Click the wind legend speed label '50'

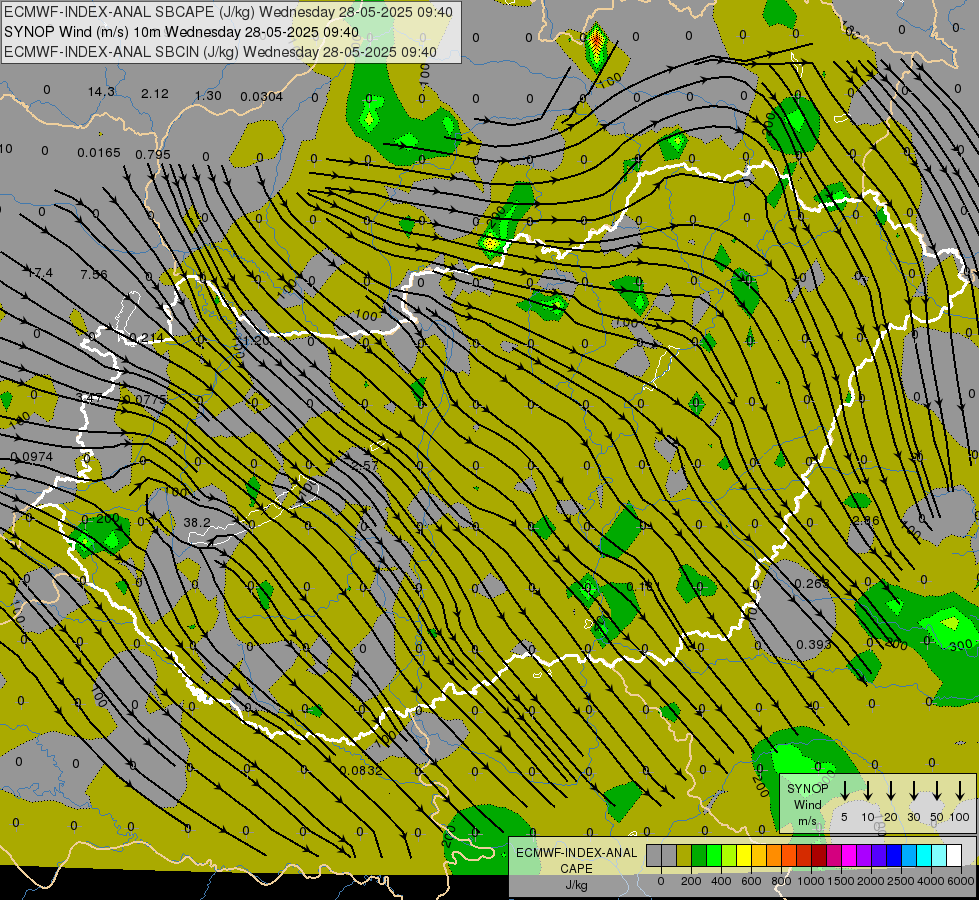[x=937, y=817]
